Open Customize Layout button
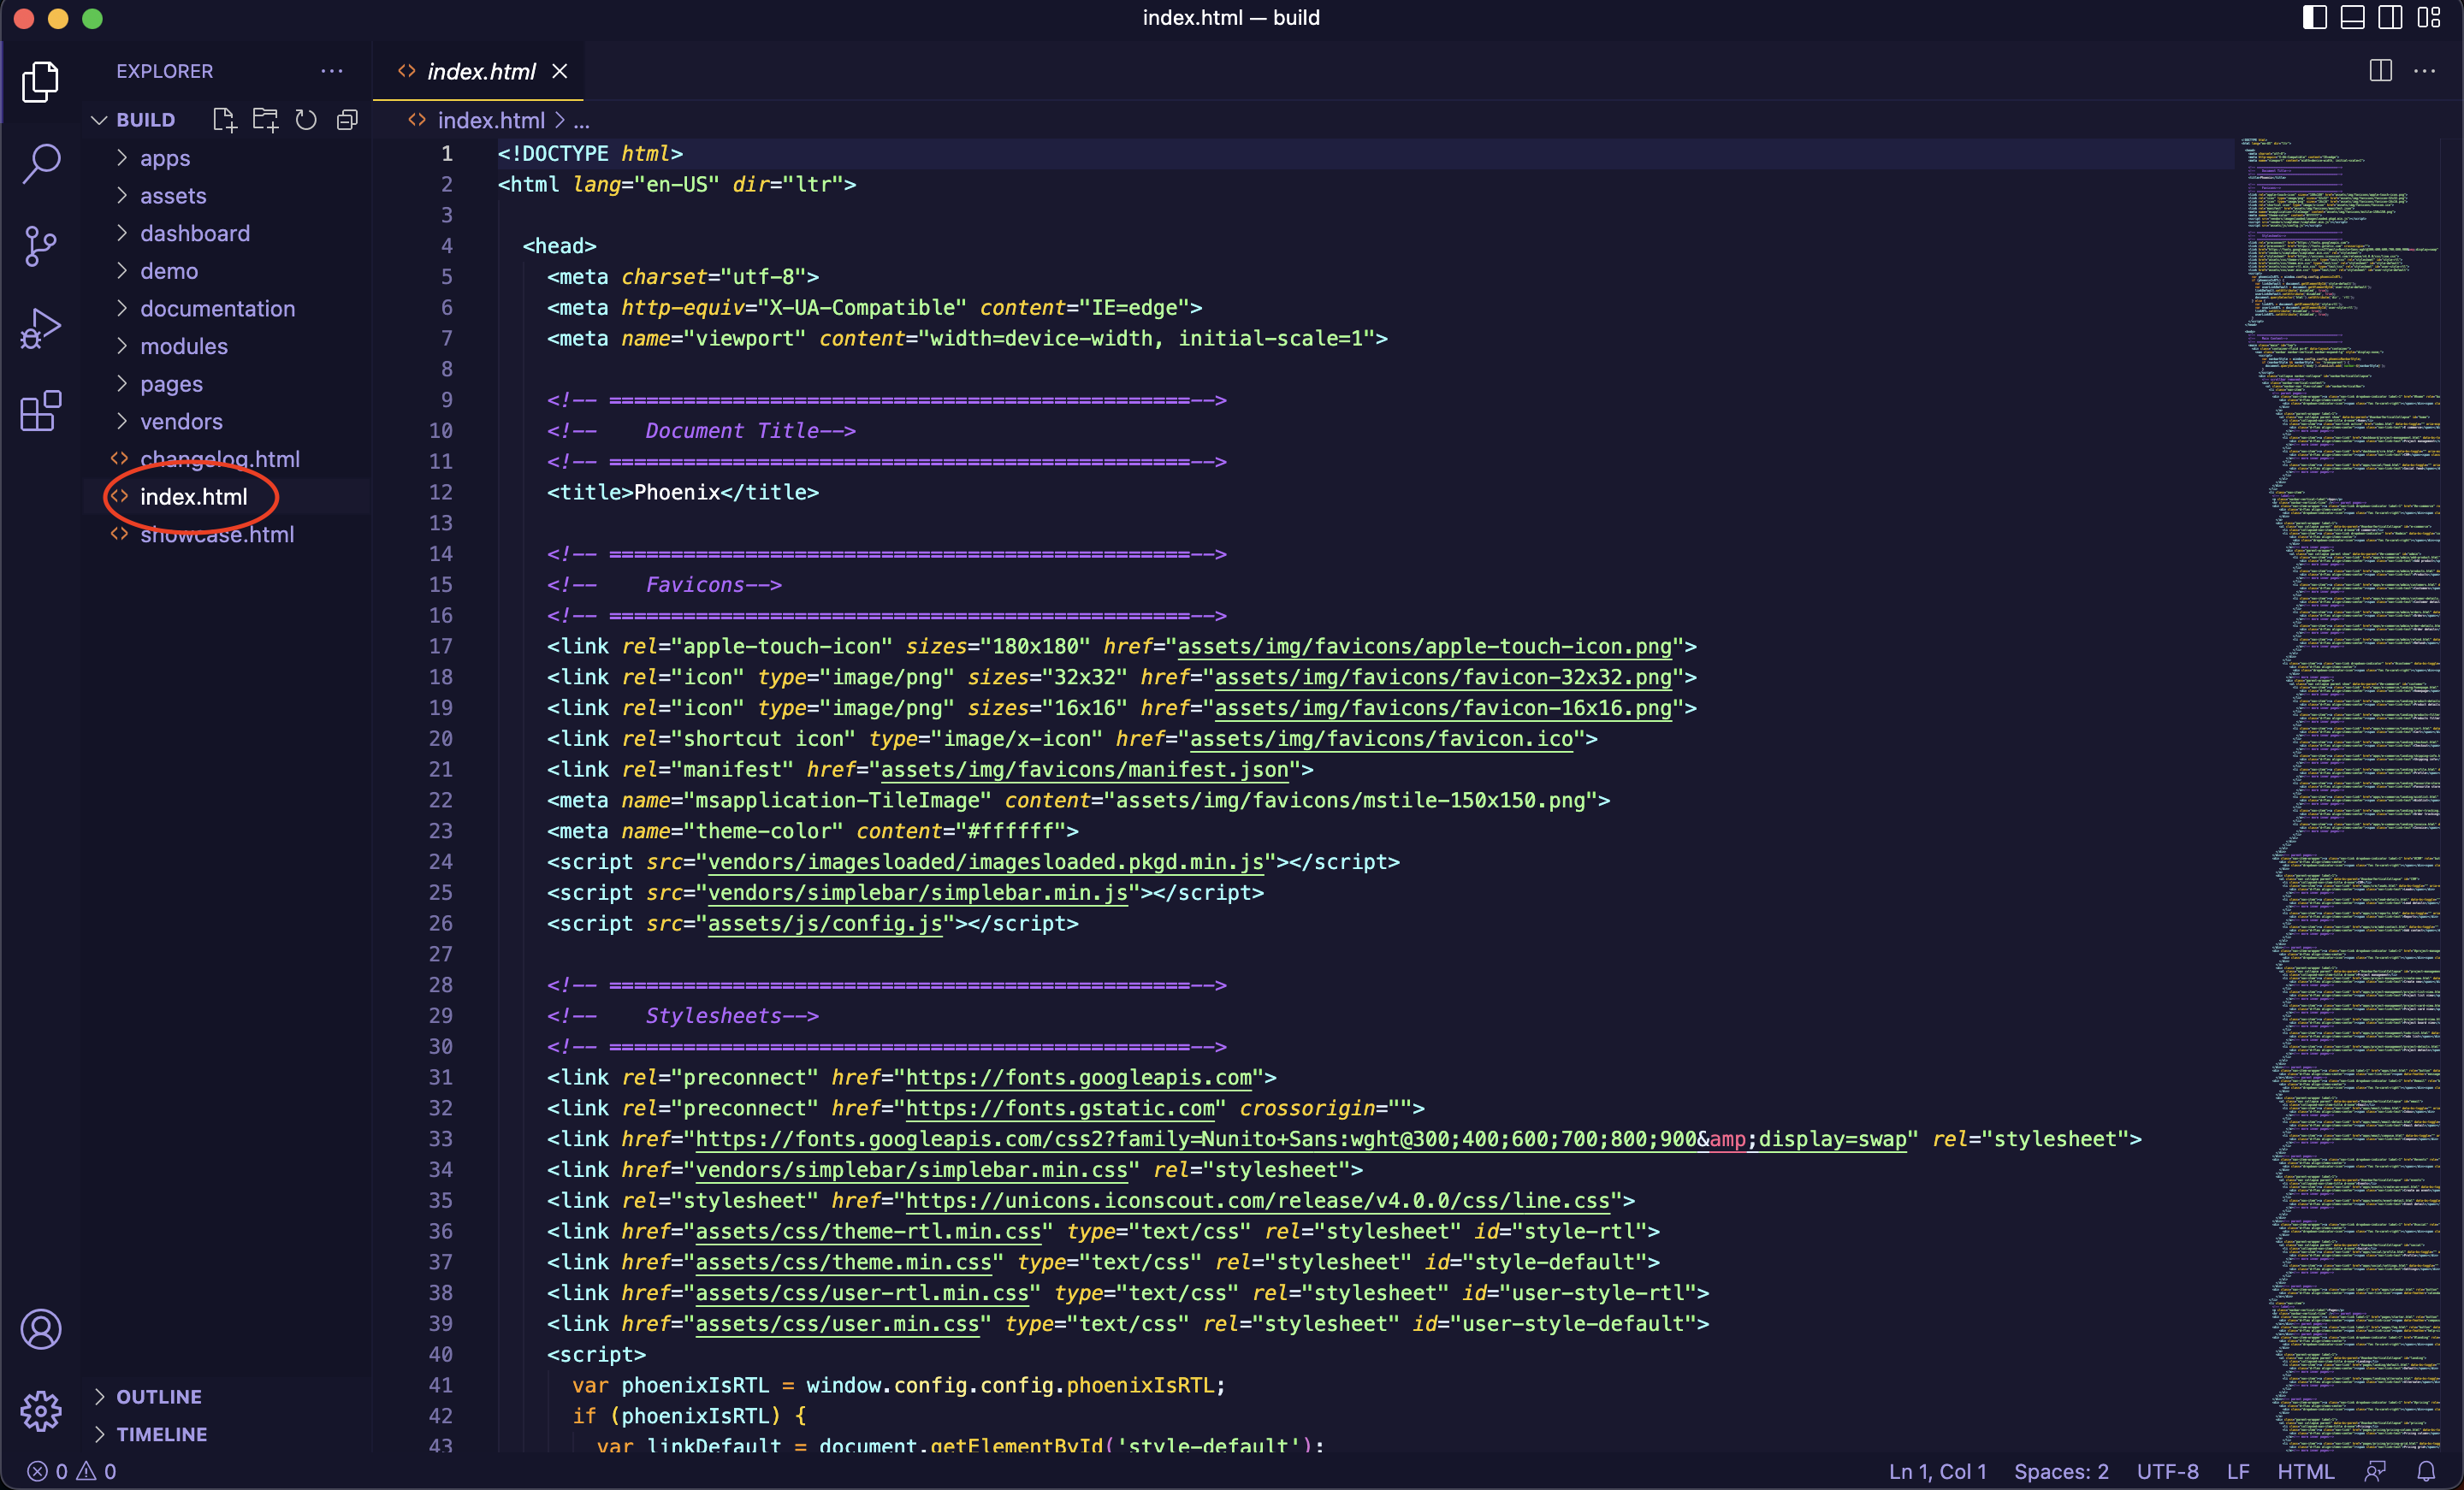The height and width of the screenshot is (1490, 2464). tap(2429, 17)
